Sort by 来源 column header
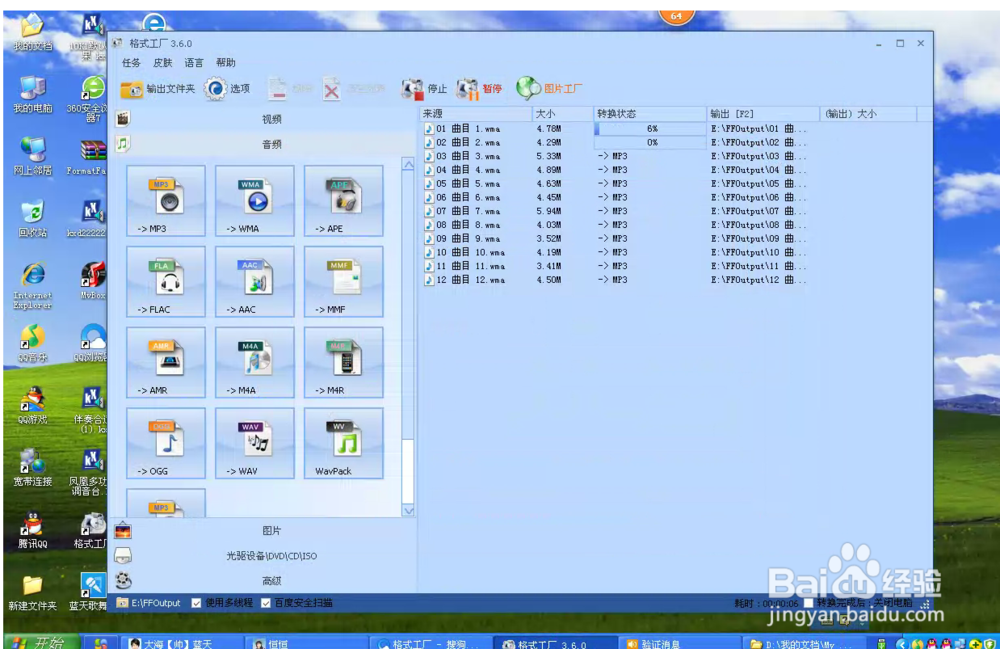 (476, 113)
